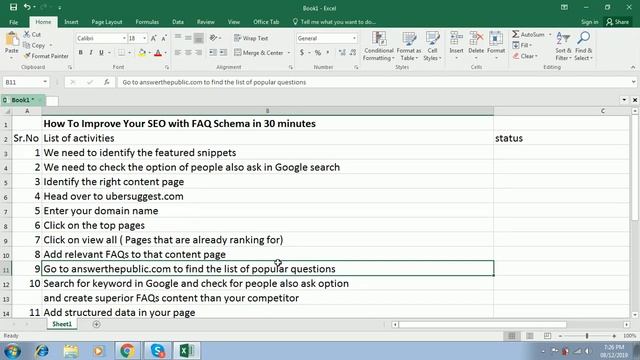Add a new sheet
This screenshot has width=640, height=360.
click(x=96, y=324)
